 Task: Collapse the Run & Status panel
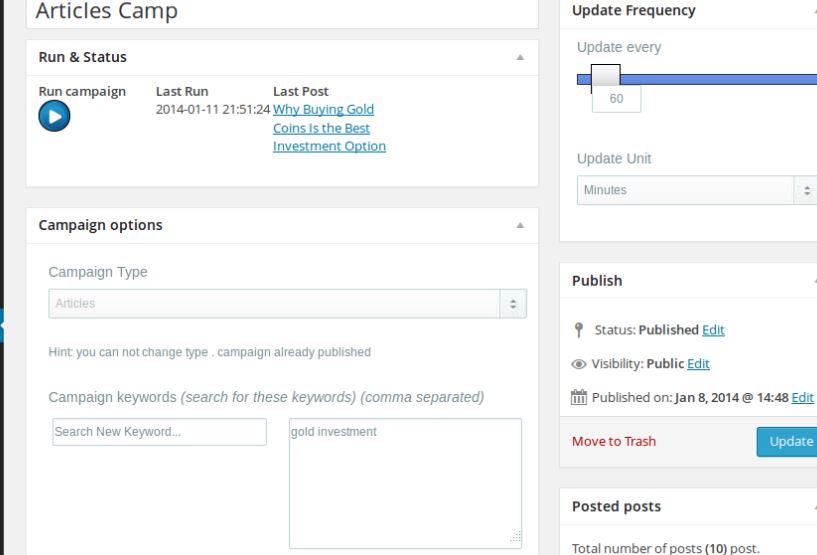tap(519, 58)
